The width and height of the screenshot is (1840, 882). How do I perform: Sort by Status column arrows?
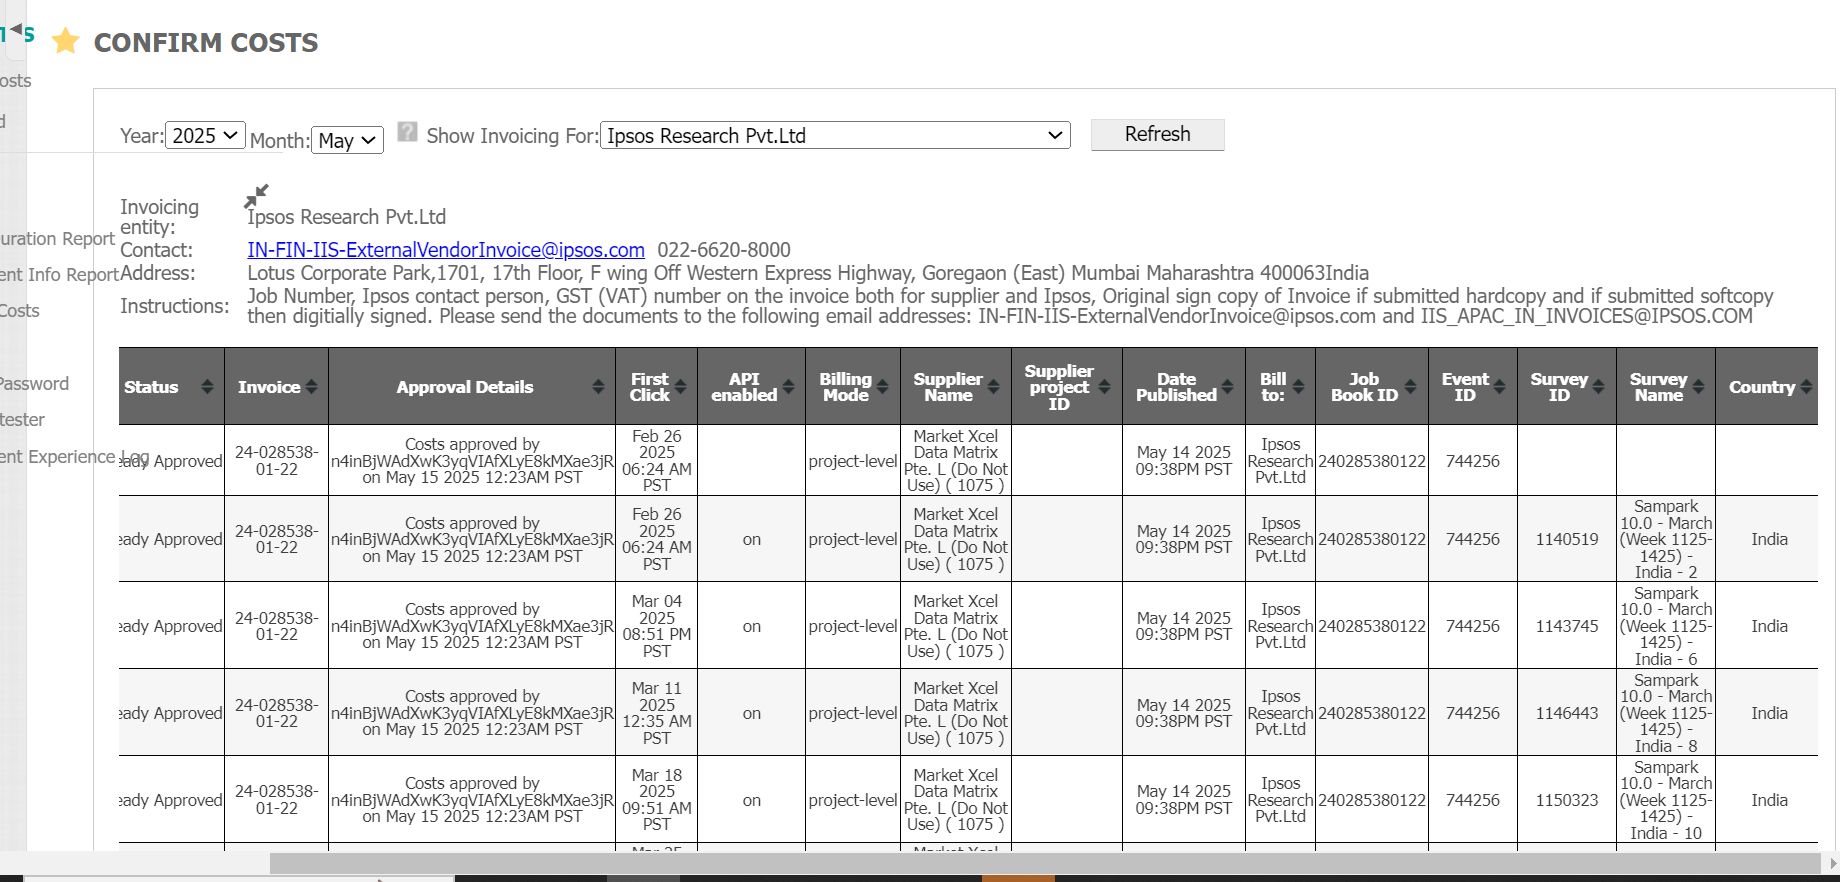(207, 387)
